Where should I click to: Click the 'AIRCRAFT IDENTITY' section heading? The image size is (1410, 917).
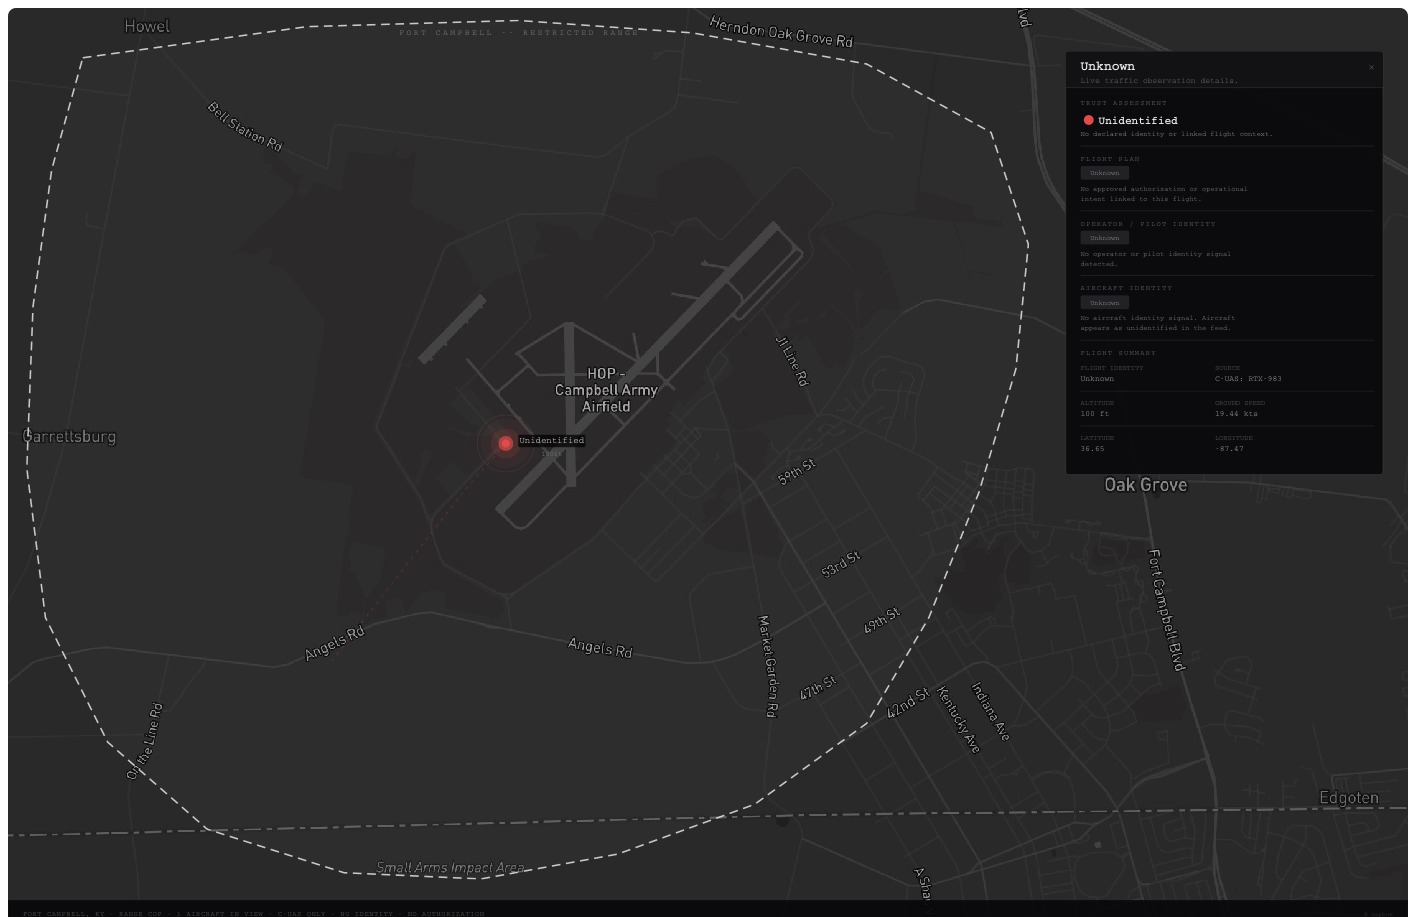click(x=1126, y=288)
